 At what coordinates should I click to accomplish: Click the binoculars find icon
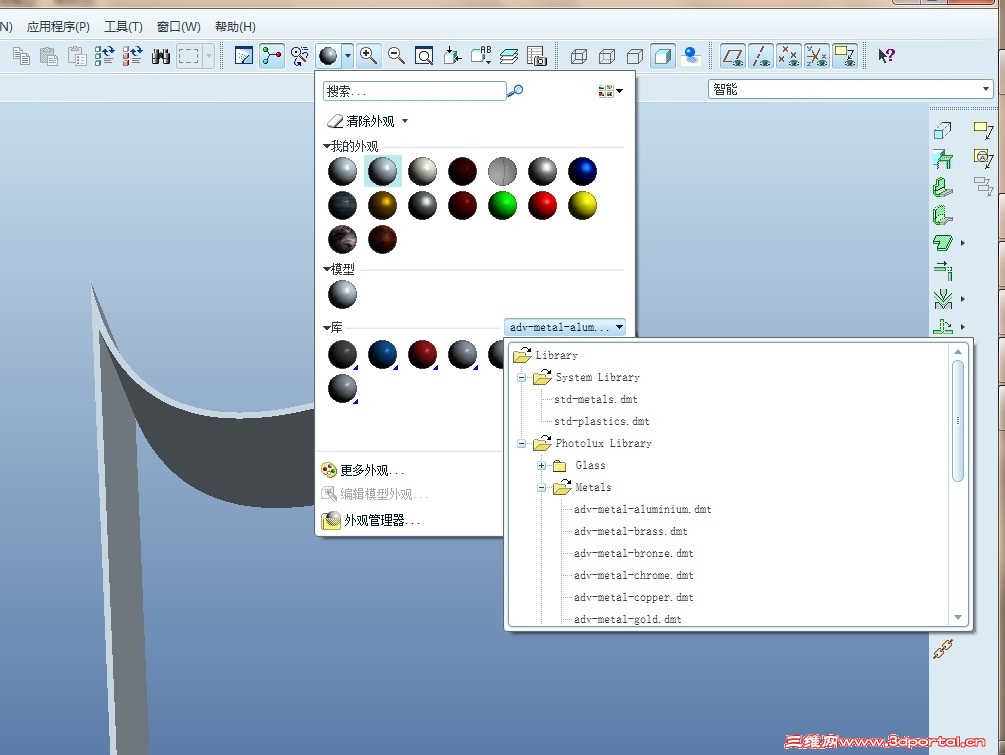(160, 56)
